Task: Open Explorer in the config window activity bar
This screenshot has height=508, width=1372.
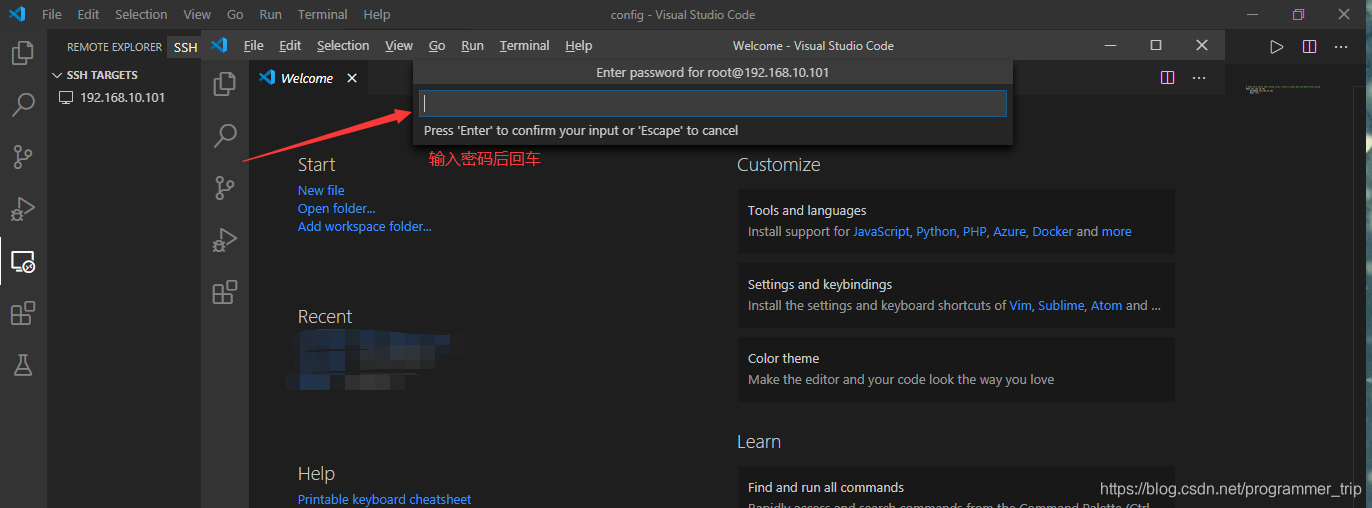Action: tap(23, 52)
